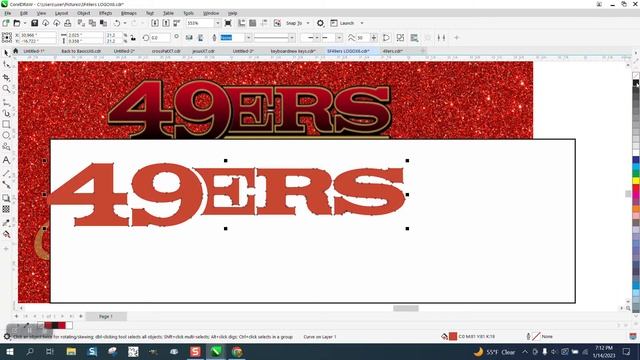
Task: Select the Text tool
Action: pyautogui.click(x=6, y=160)
